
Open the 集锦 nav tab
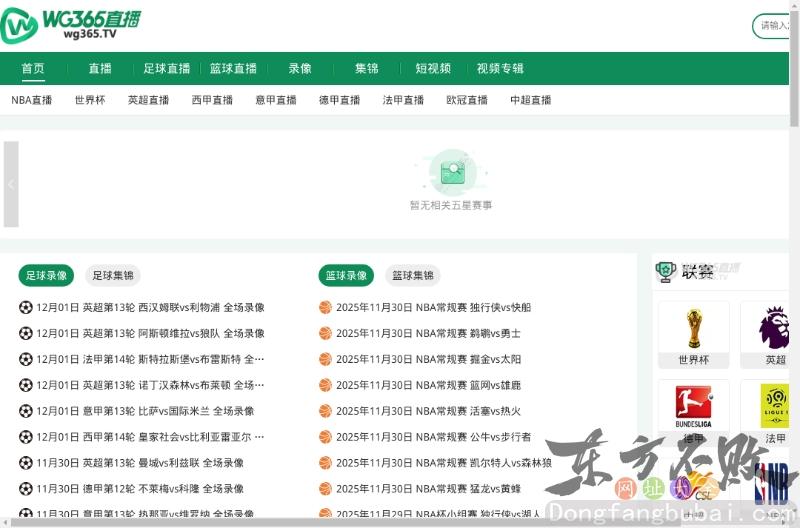point(367,68)
